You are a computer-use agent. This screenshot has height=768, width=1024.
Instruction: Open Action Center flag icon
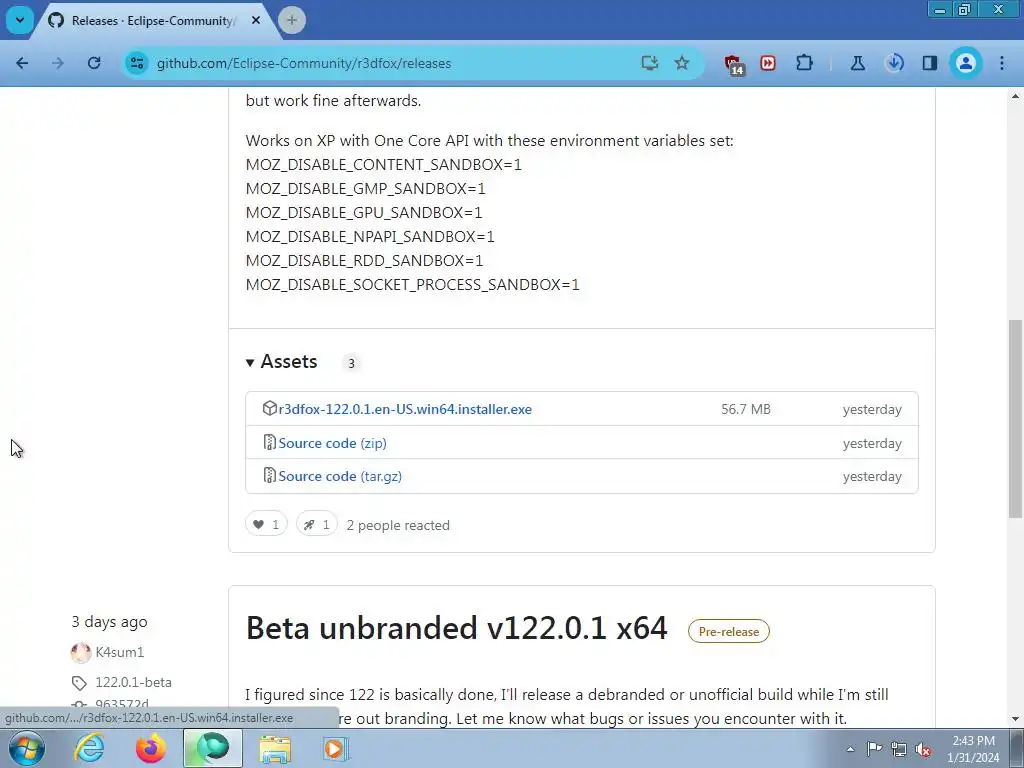pos(874,748)
